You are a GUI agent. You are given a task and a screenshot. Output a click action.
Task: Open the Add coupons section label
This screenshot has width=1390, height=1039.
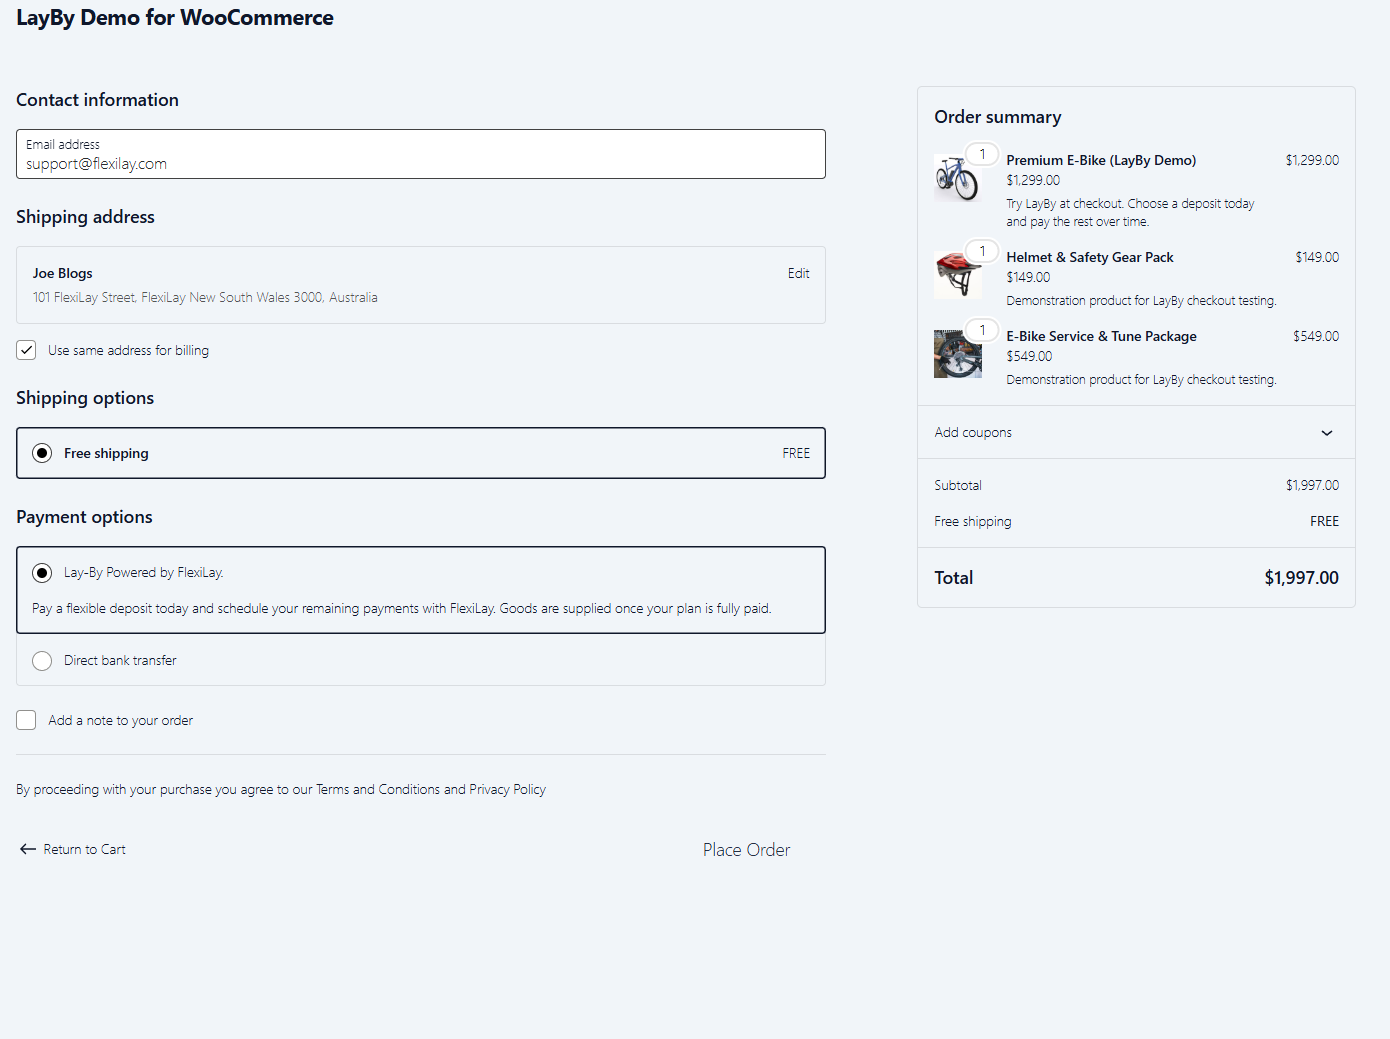(x=973, y=433)
